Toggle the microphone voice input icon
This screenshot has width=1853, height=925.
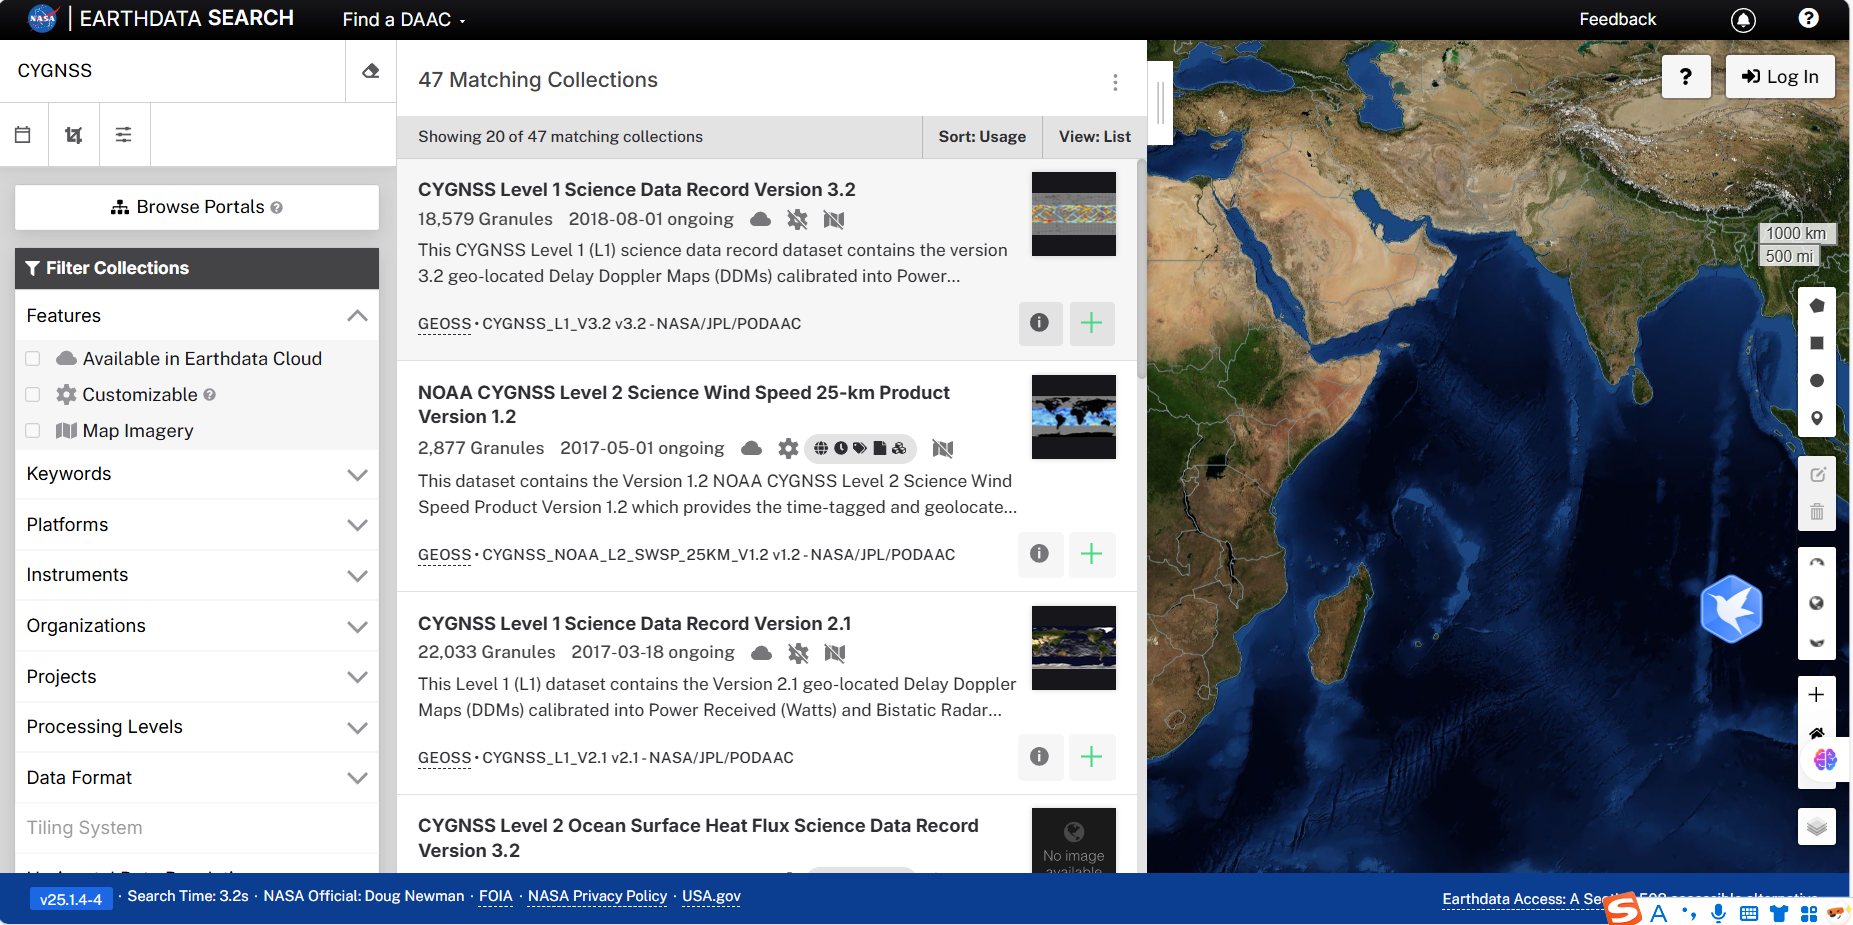pos(1719,913)
